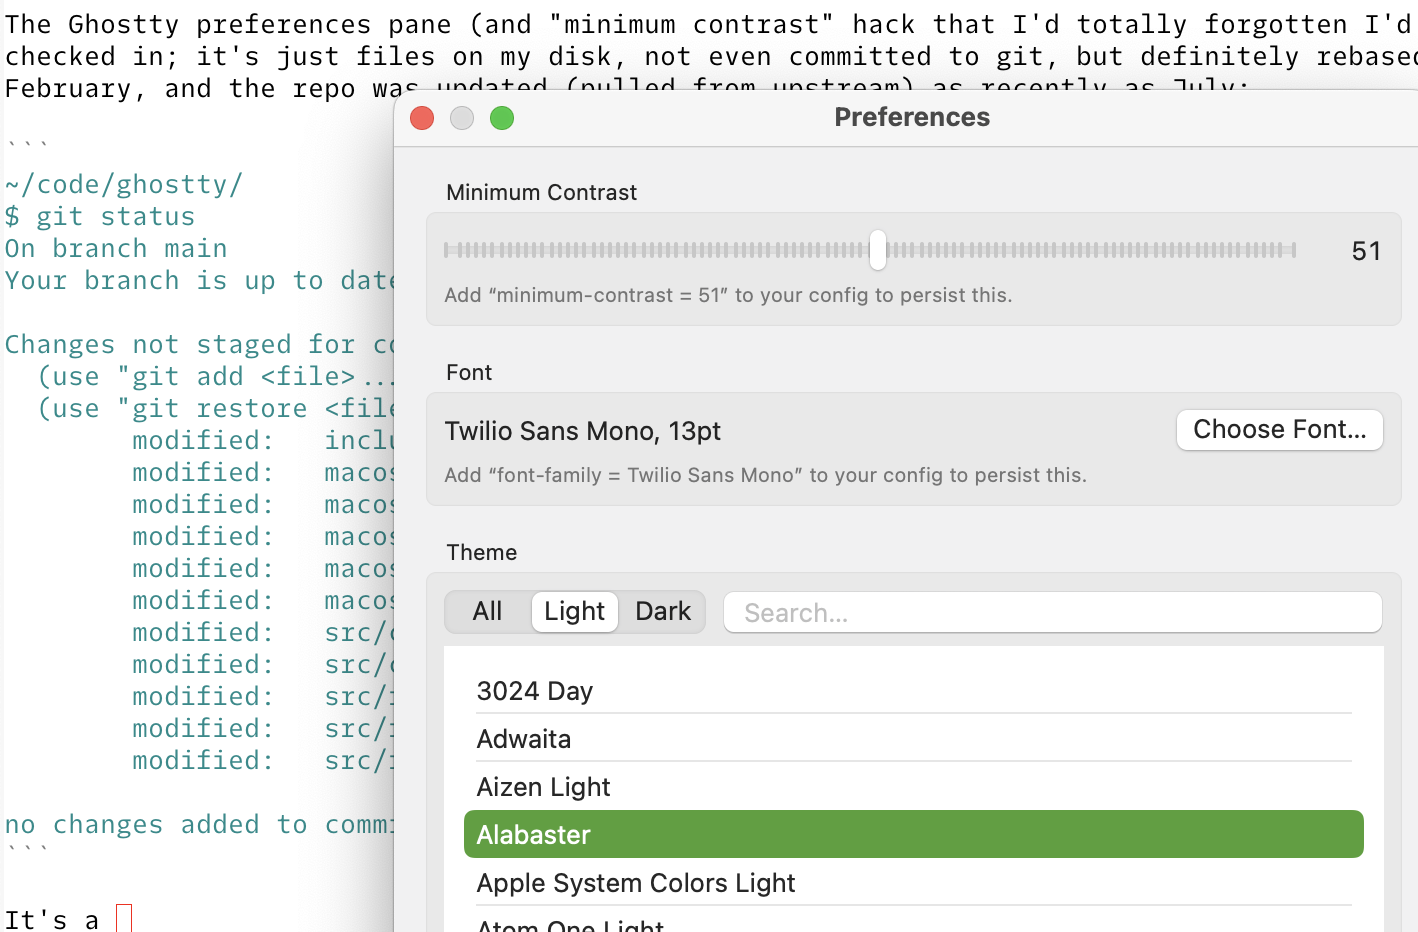Click the 'Your branch is up to date' line

200,281
